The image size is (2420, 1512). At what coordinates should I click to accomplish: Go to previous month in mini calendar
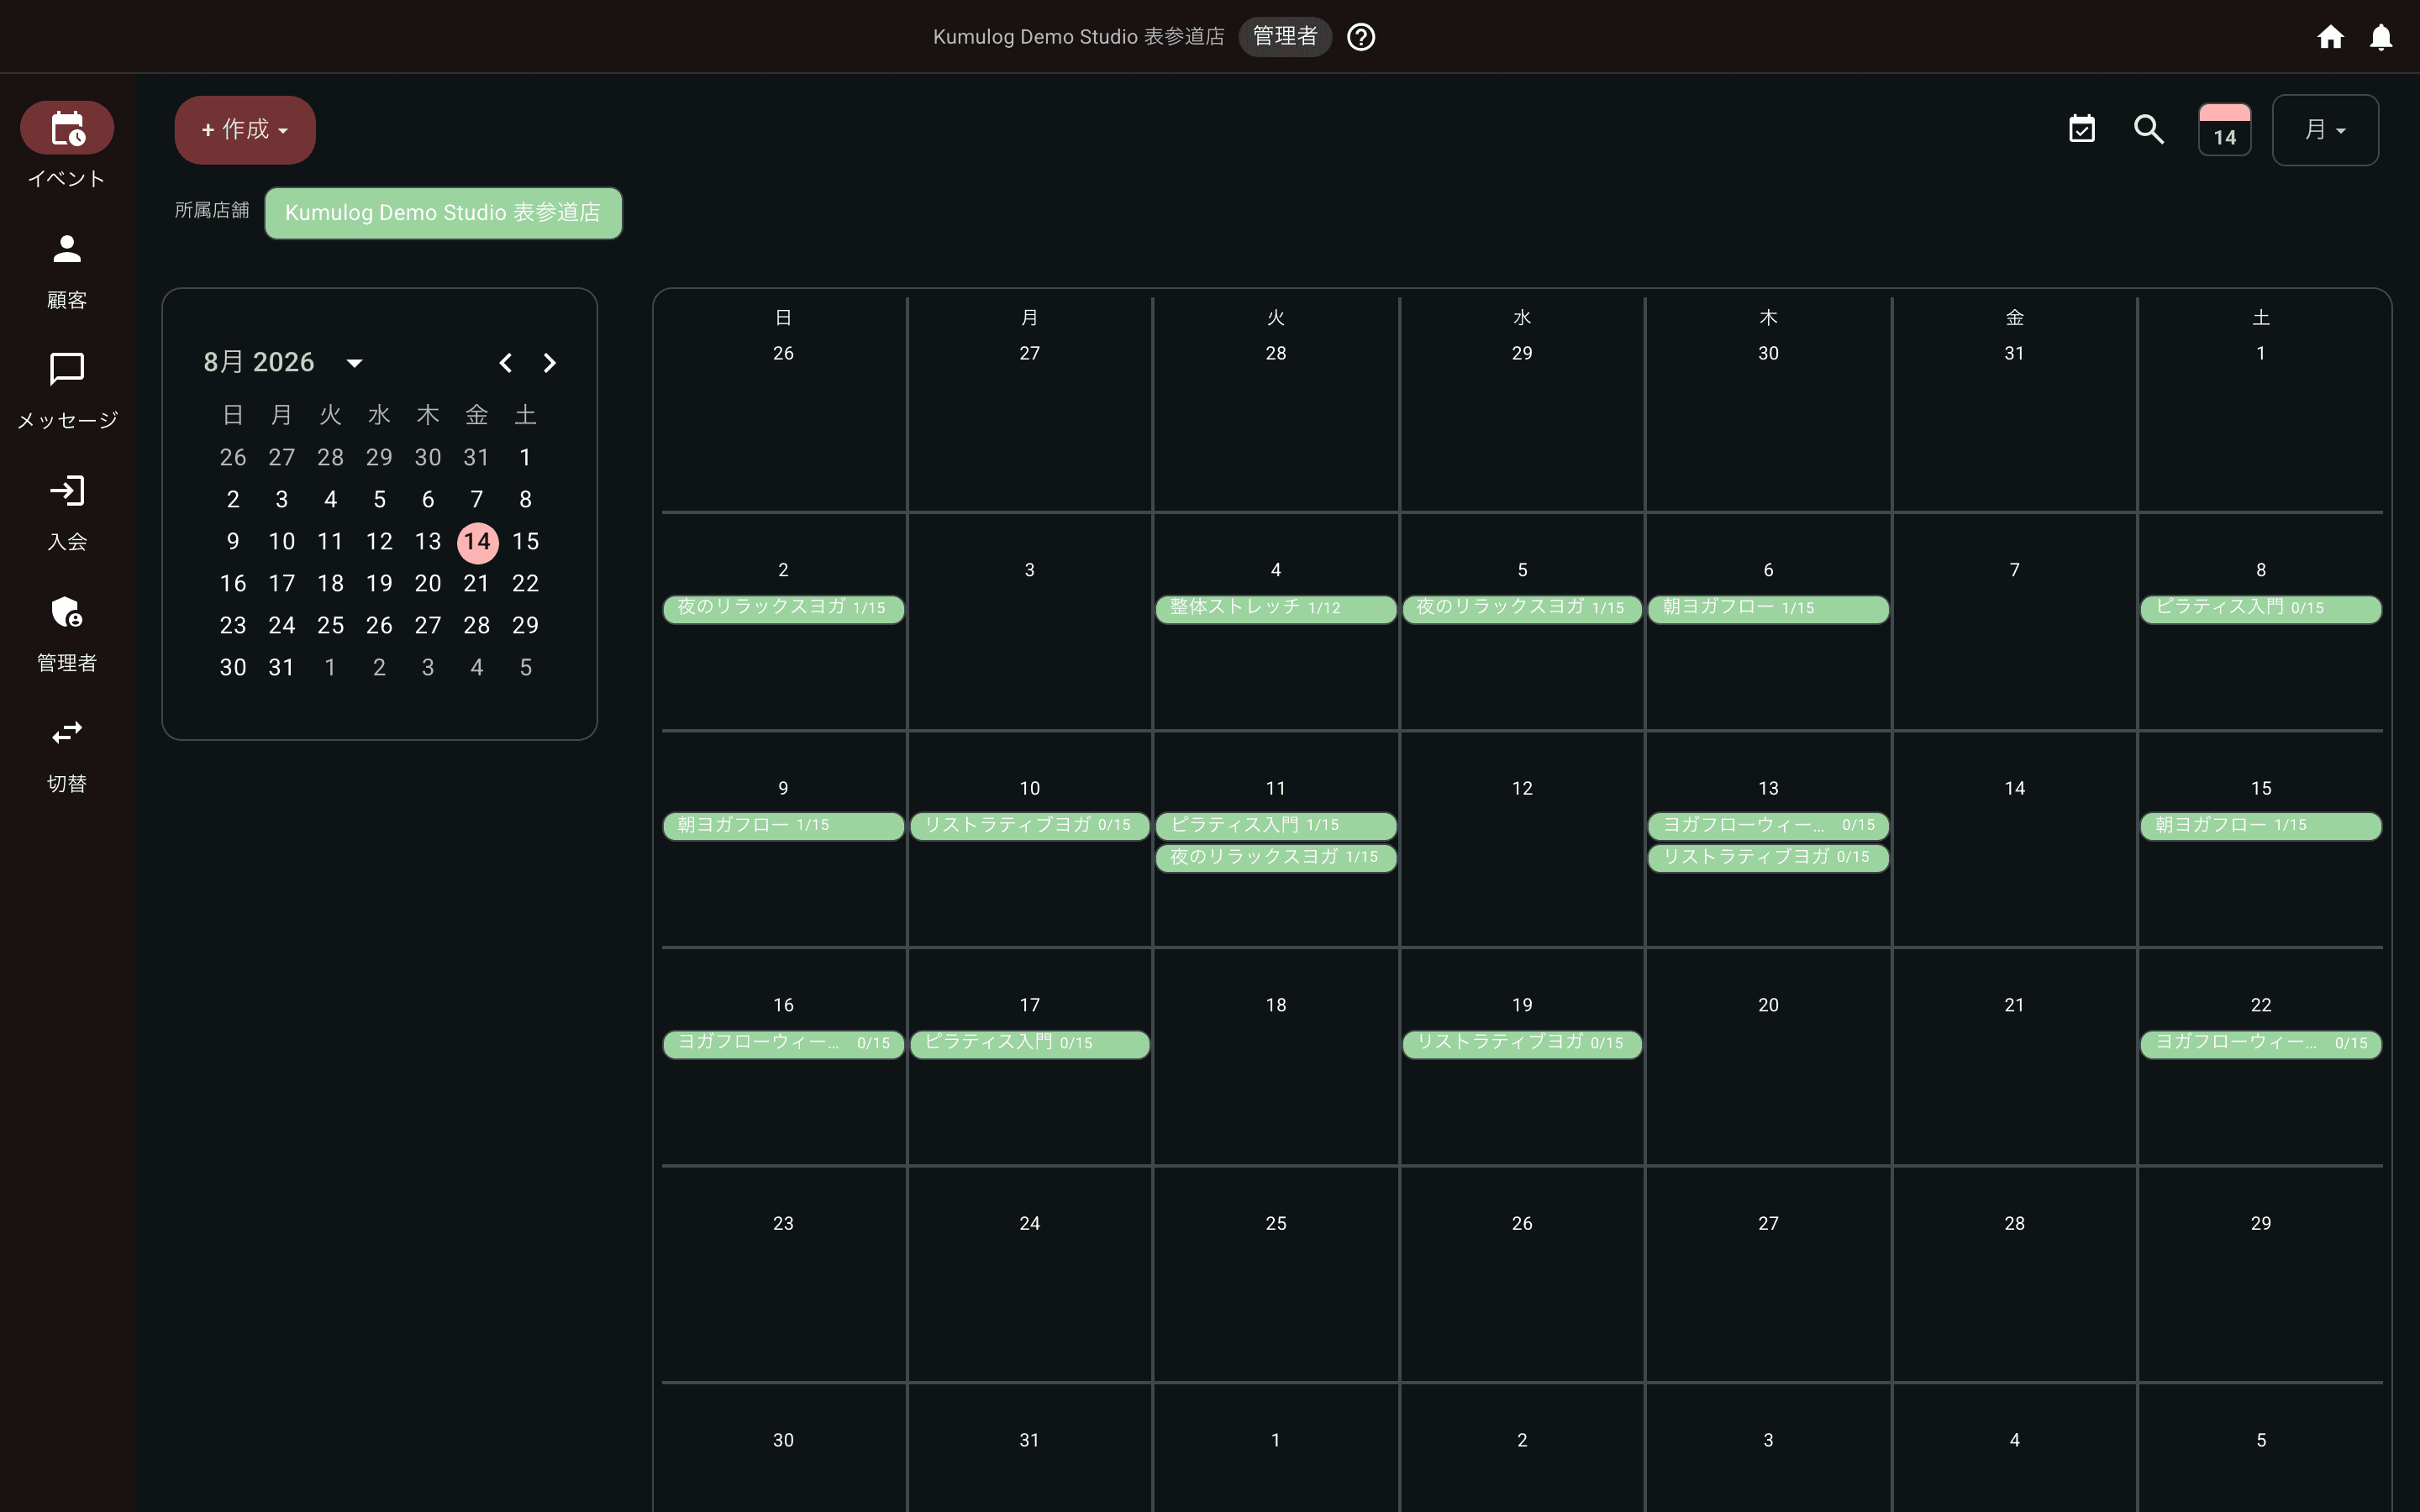[x=506, y=363]
